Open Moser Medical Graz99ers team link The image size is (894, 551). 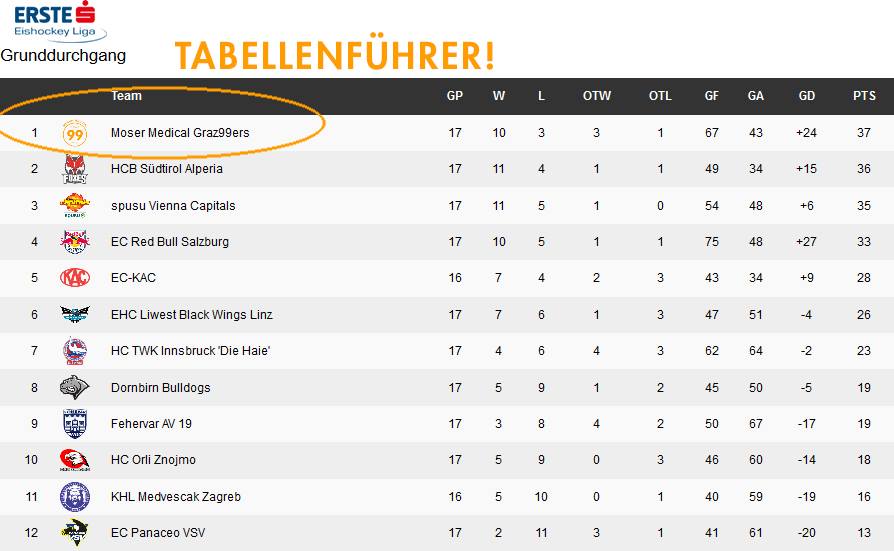(180, 133)
